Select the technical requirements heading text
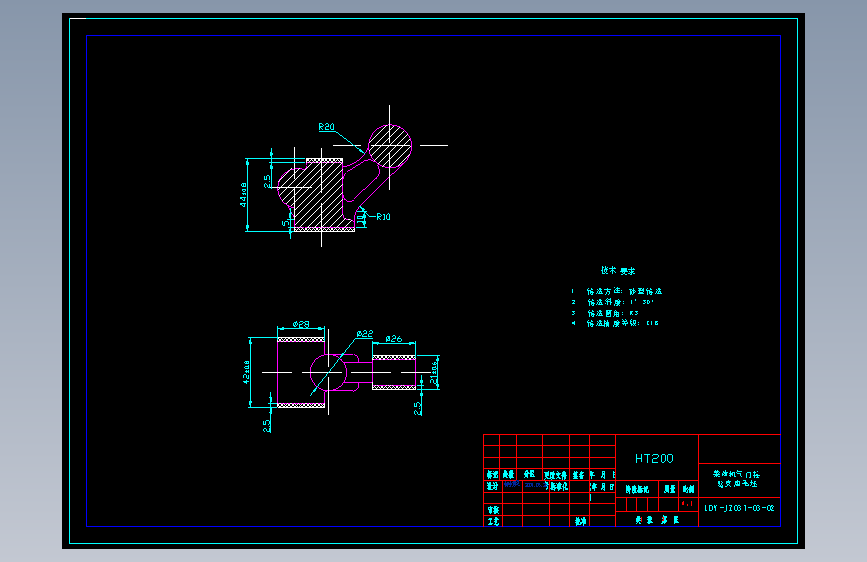867x562 pixels. tap(618, 270)
